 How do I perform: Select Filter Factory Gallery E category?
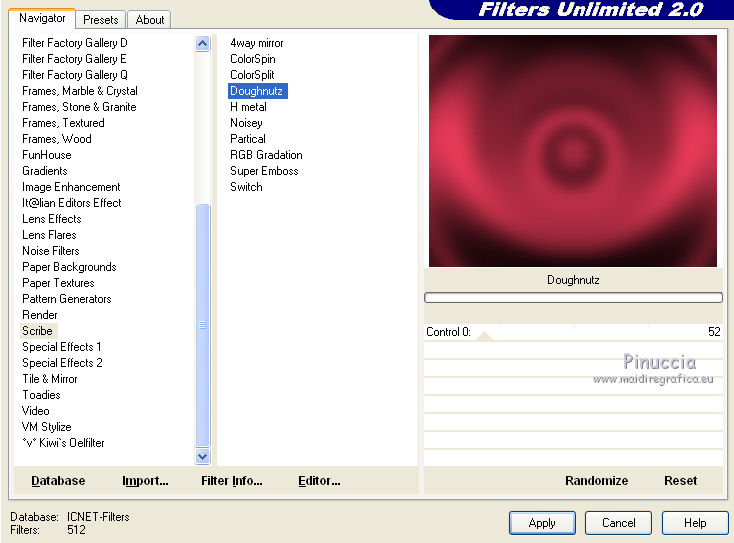[x=74, y=59]
